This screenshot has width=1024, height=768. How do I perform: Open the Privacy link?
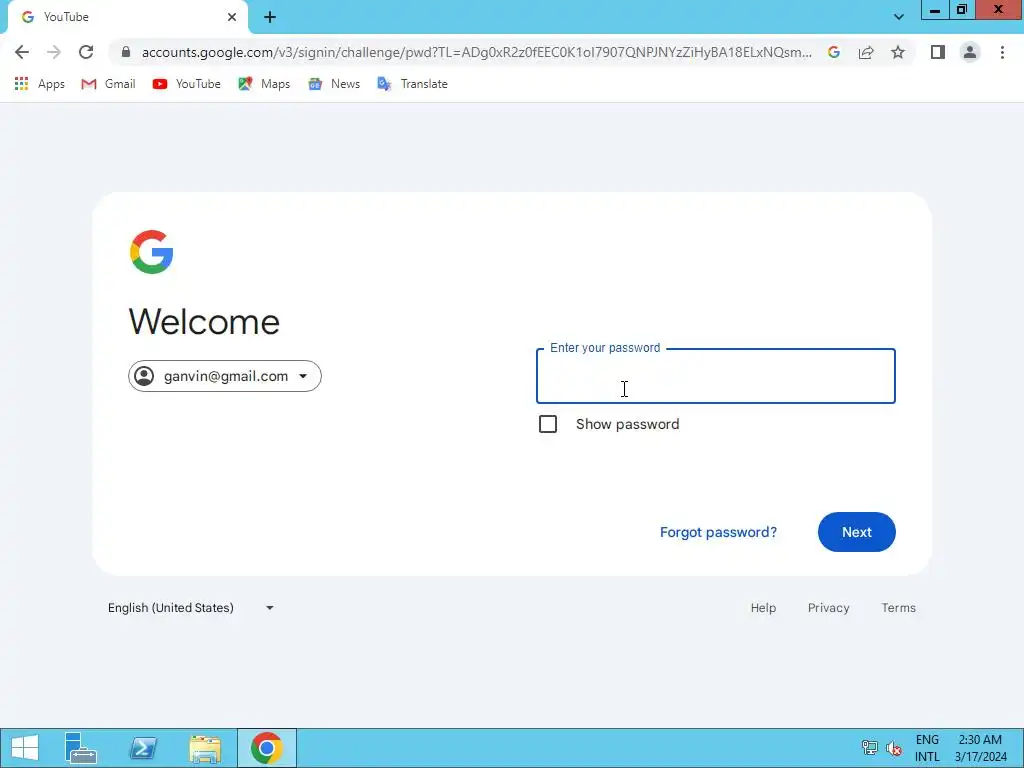point(828,608)
